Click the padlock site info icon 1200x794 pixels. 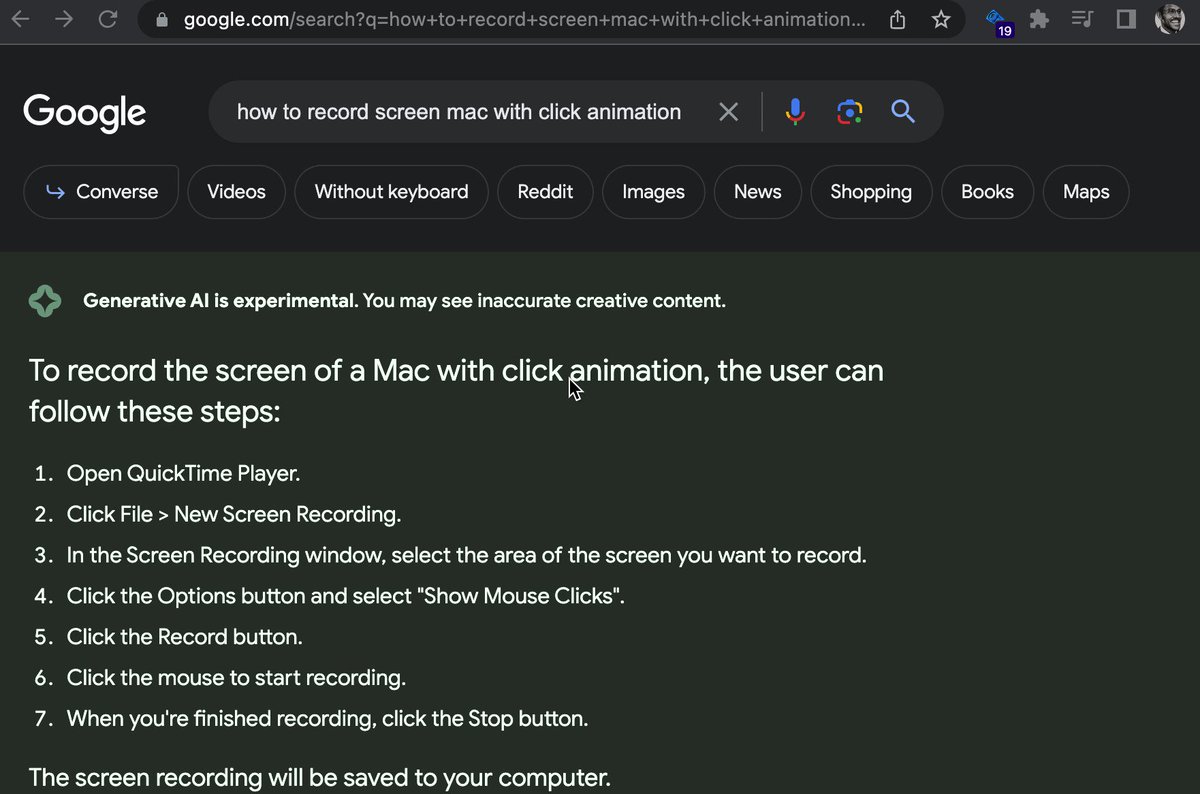point(163,20)
